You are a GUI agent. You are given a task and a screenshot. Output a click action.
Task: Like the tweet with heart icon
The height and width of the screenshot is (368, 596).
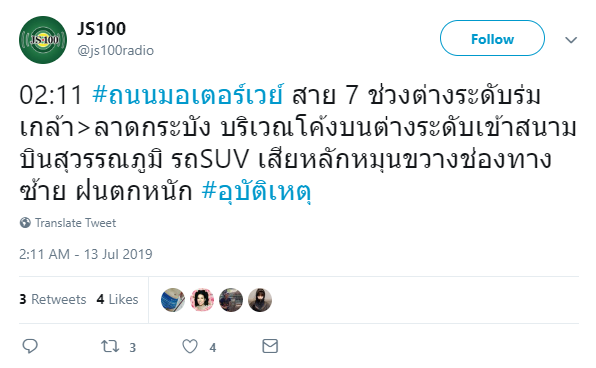pyautogui.click(x=190, y=346)
